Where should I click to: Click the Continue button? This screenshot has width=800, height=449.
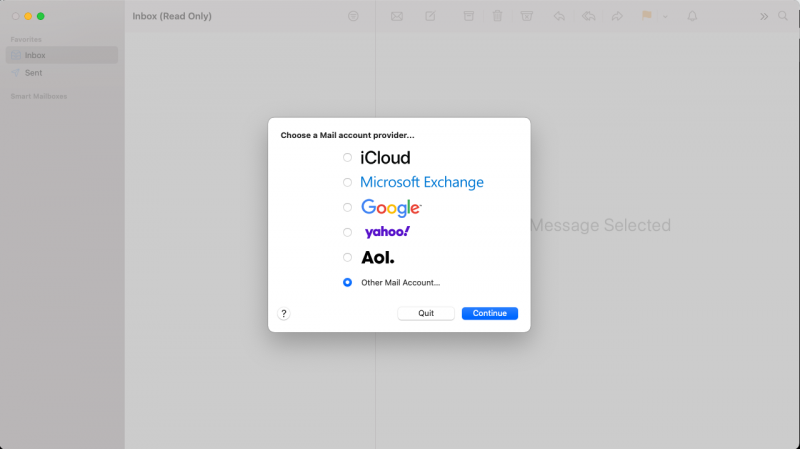coord(490,313)
